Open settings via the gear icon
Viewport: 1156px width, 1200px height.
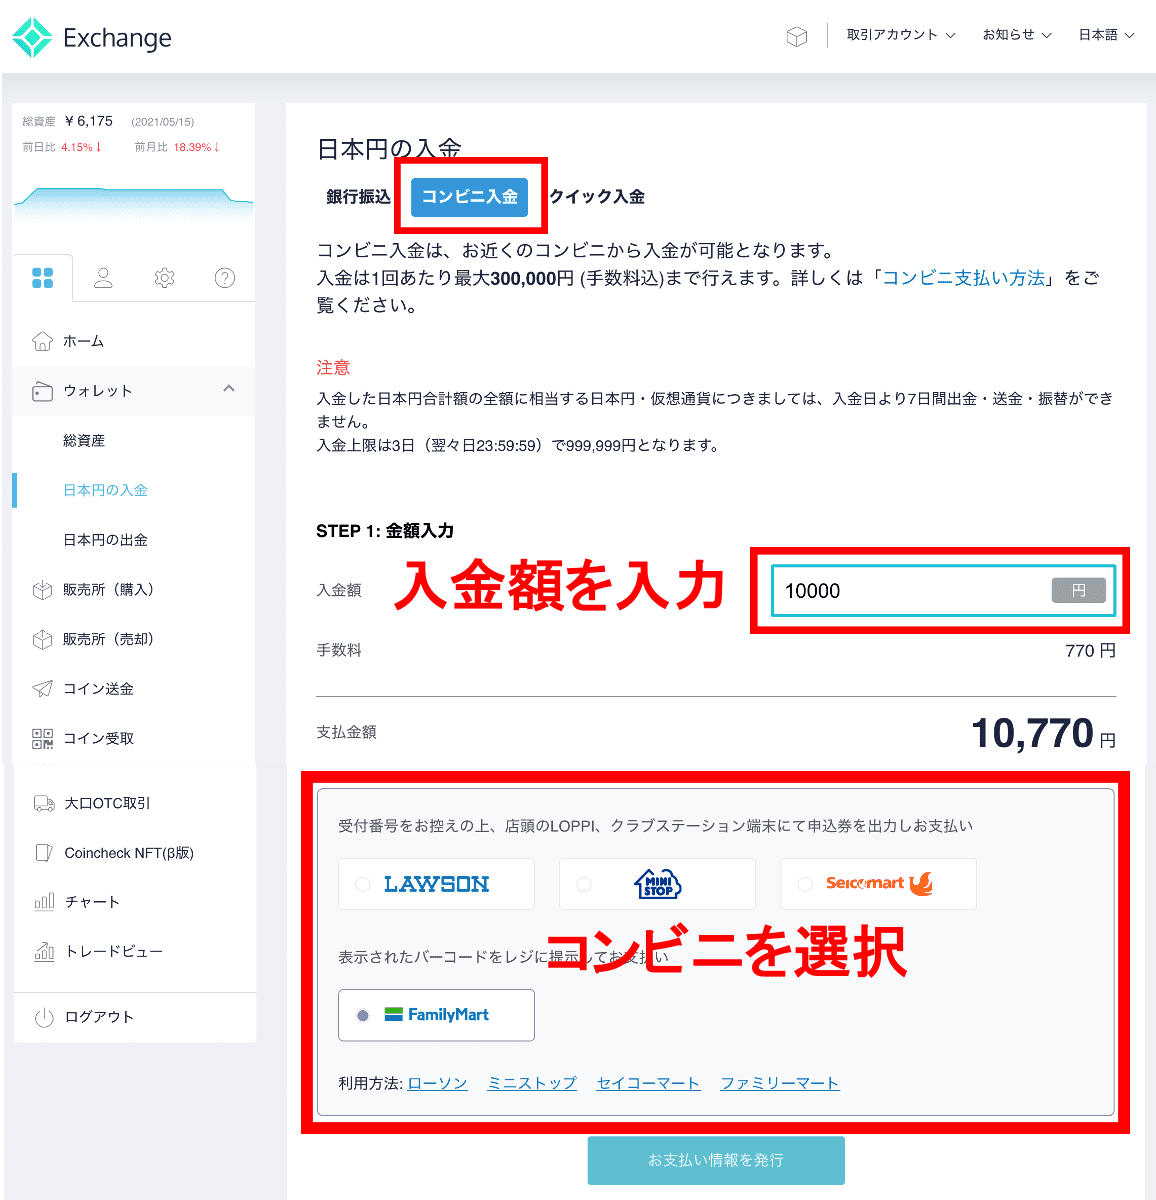tap(164, 278)
